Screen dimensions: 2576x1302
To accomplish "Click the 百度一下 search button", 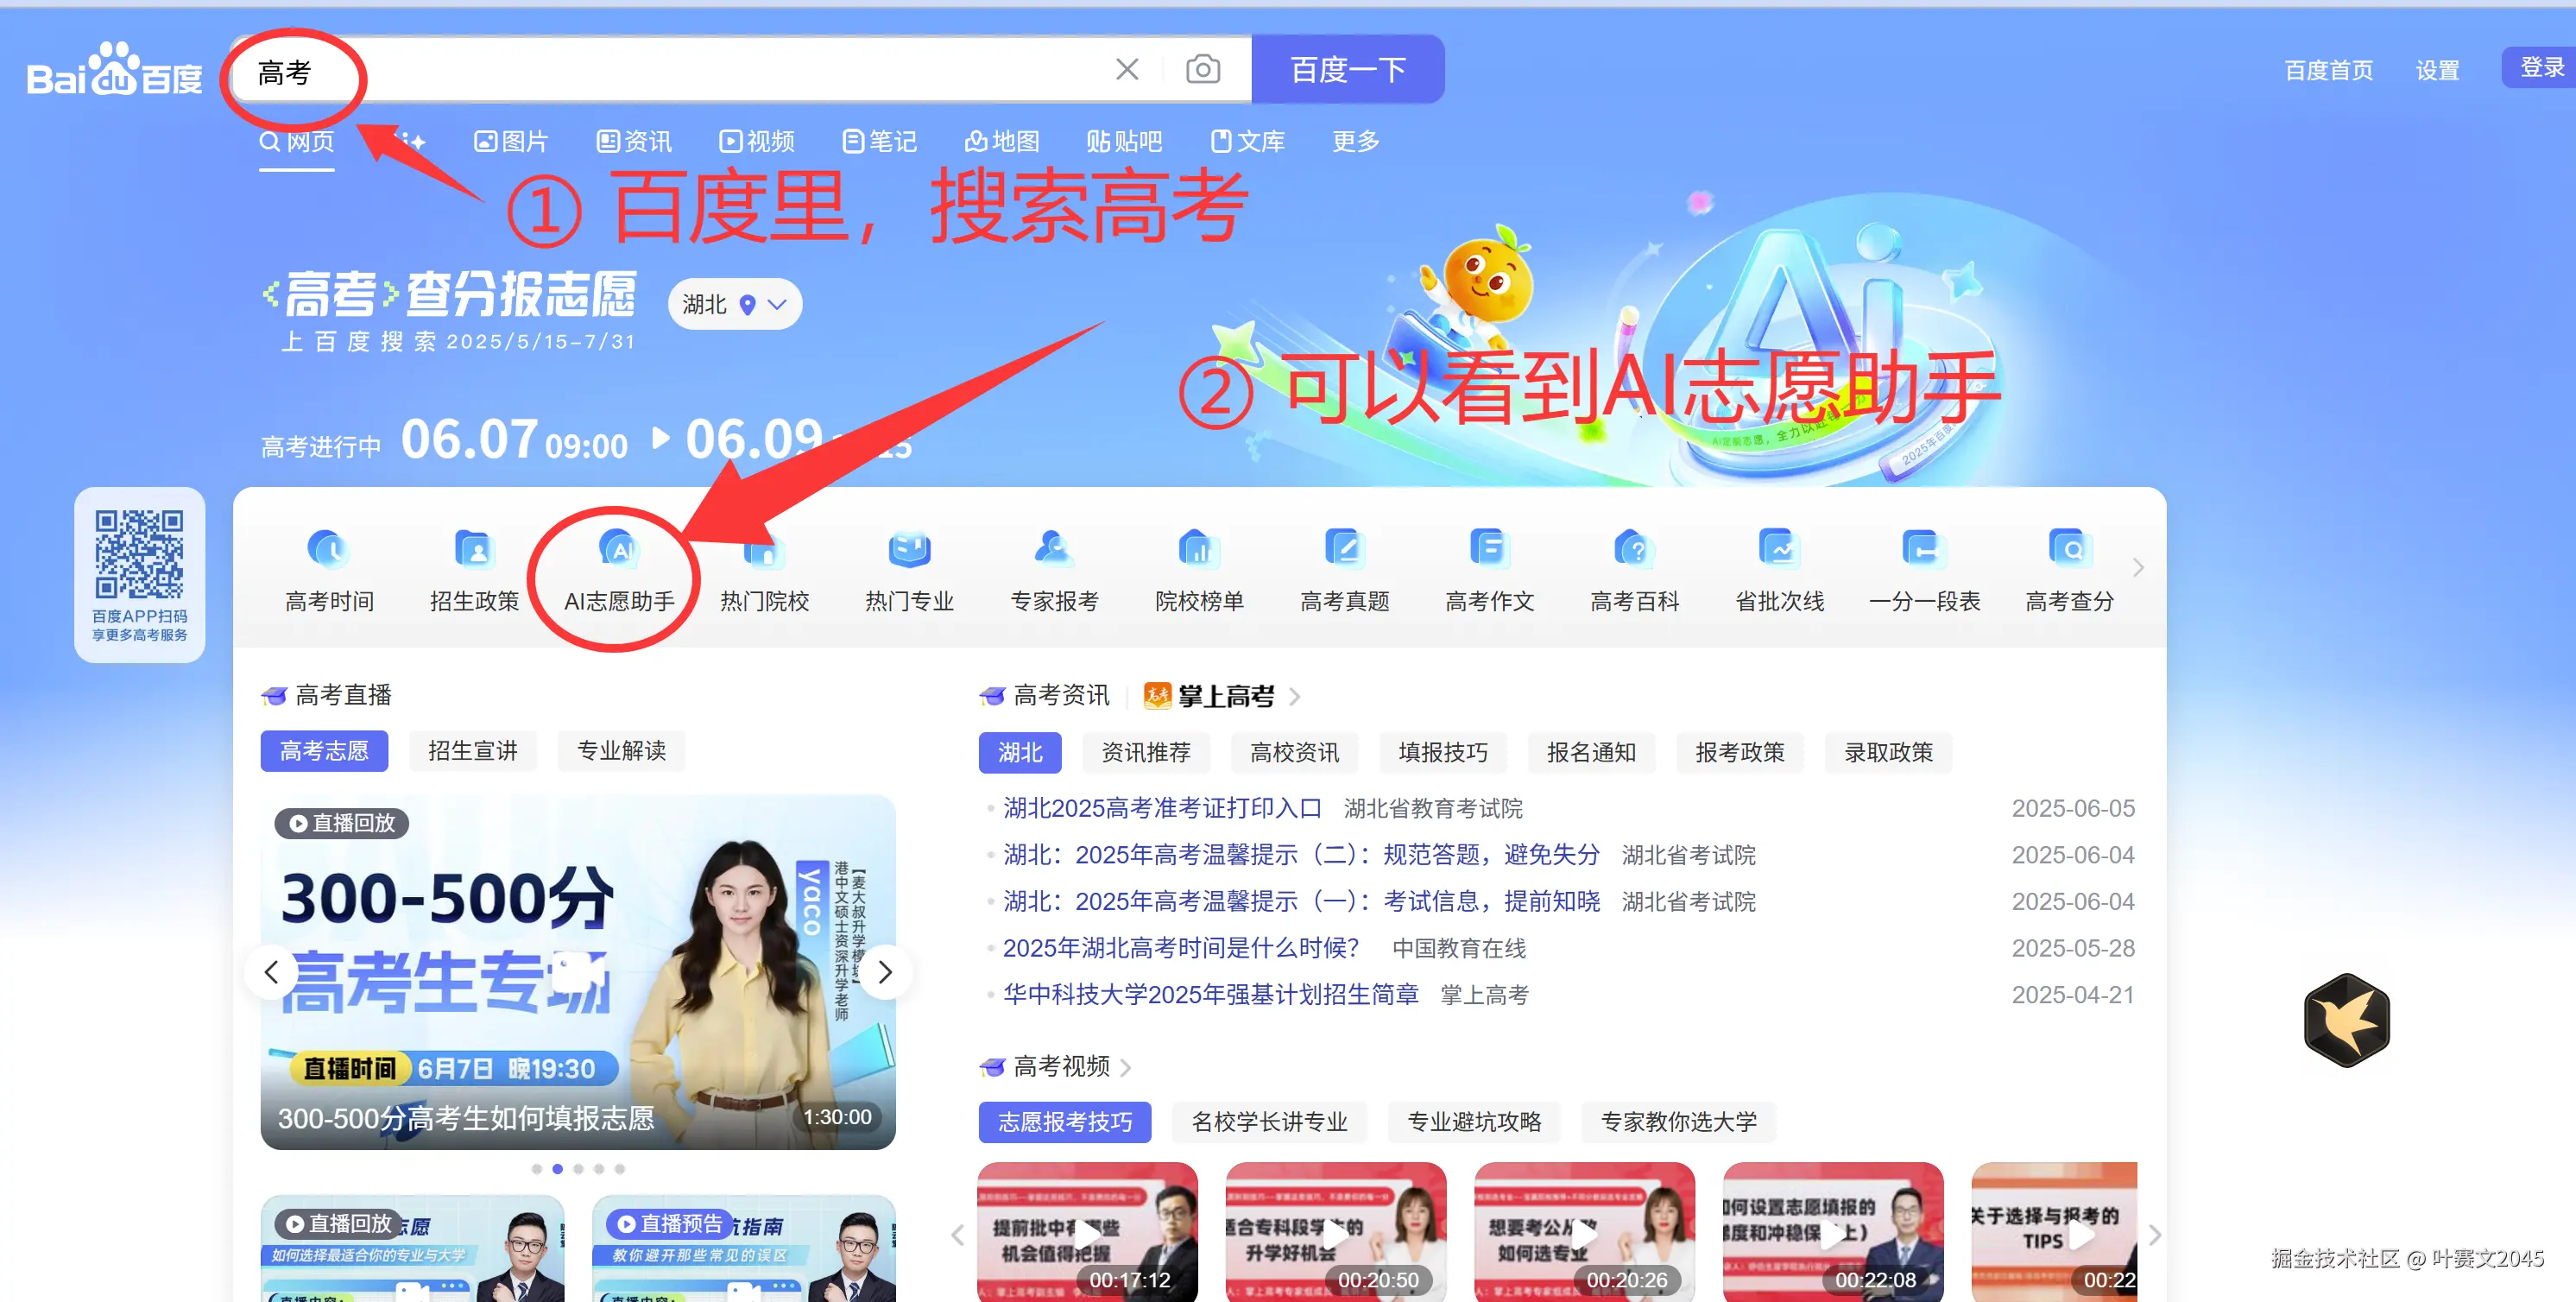I will pyautogui.click(x=1347, y=69).
